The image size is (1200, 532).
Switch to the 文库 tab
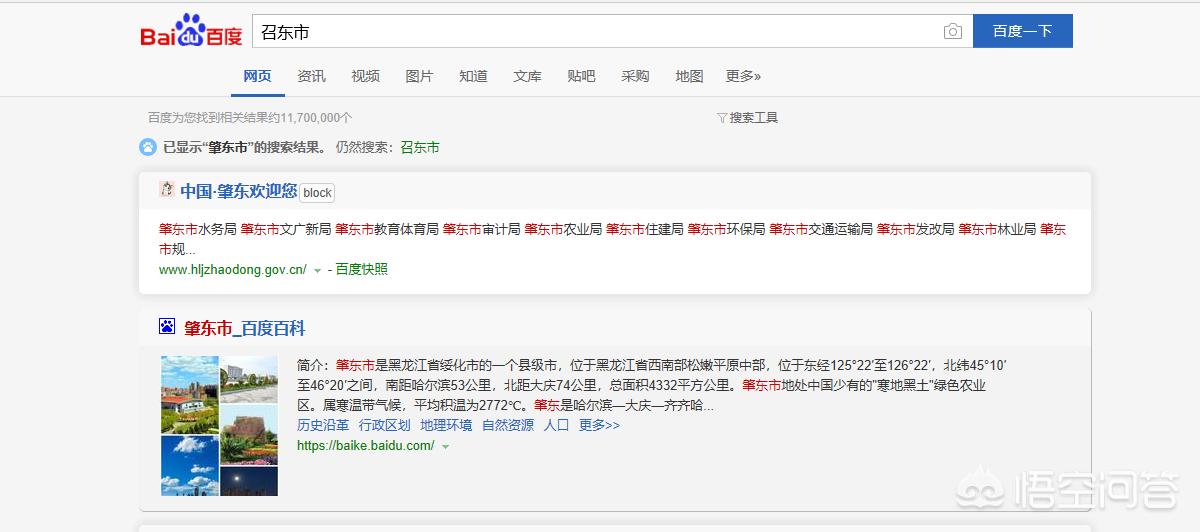(527, 76)
